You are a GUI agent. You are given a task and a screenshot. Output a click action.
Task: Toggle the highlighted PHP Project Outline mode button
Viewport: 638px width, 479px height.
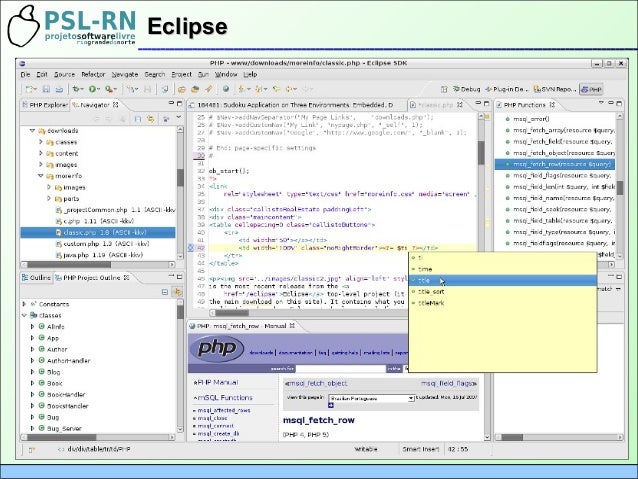coord(177,292)
